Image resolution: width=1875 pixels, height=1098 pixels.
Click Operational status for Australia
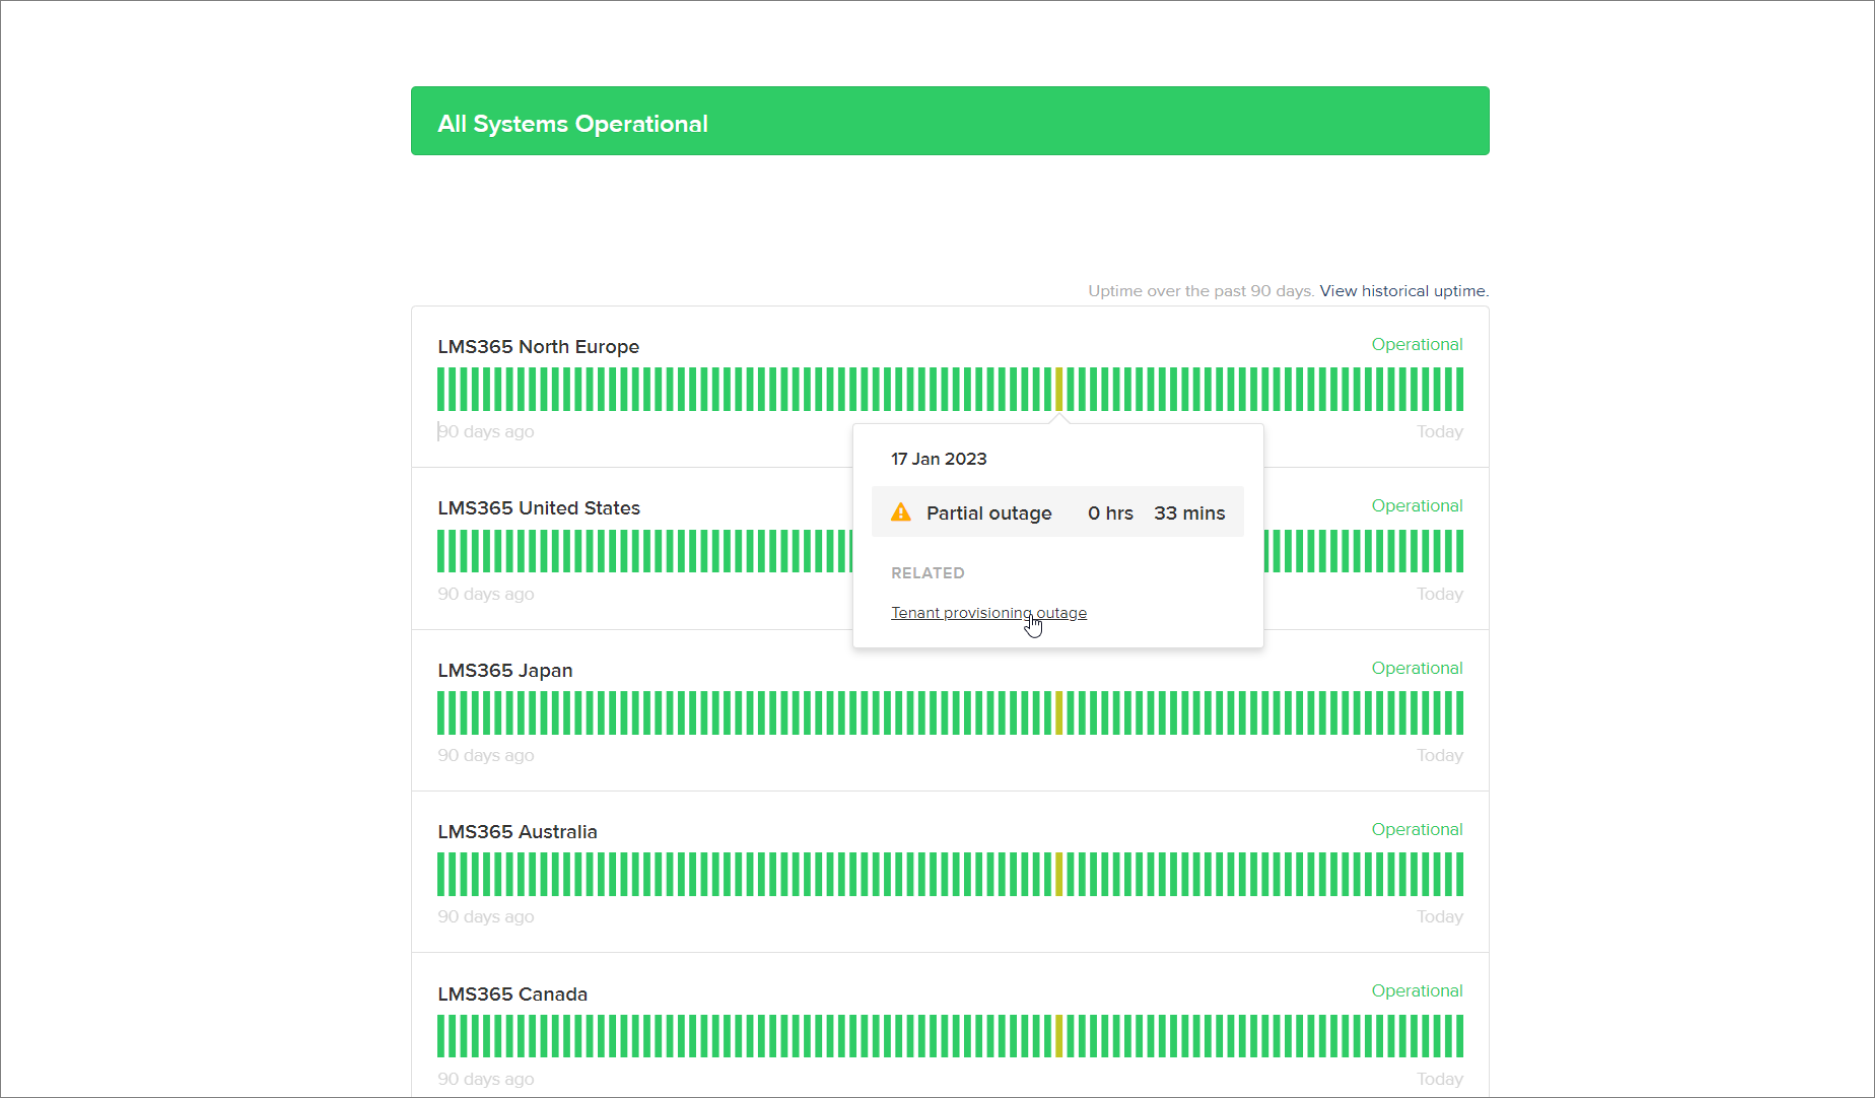point(1416,829)
